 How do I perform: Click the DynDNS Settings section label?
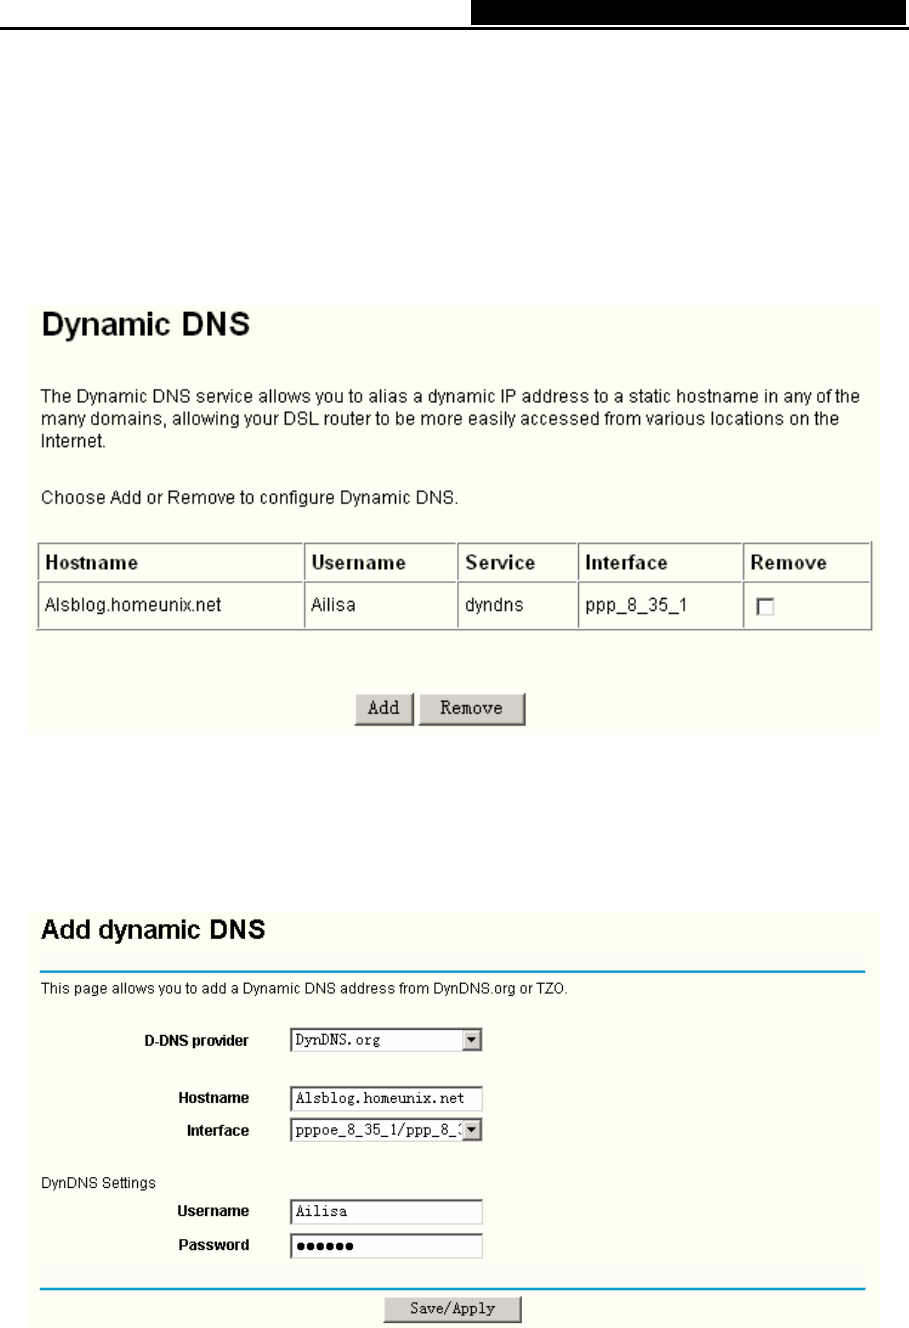click(x=98, y=1183)
